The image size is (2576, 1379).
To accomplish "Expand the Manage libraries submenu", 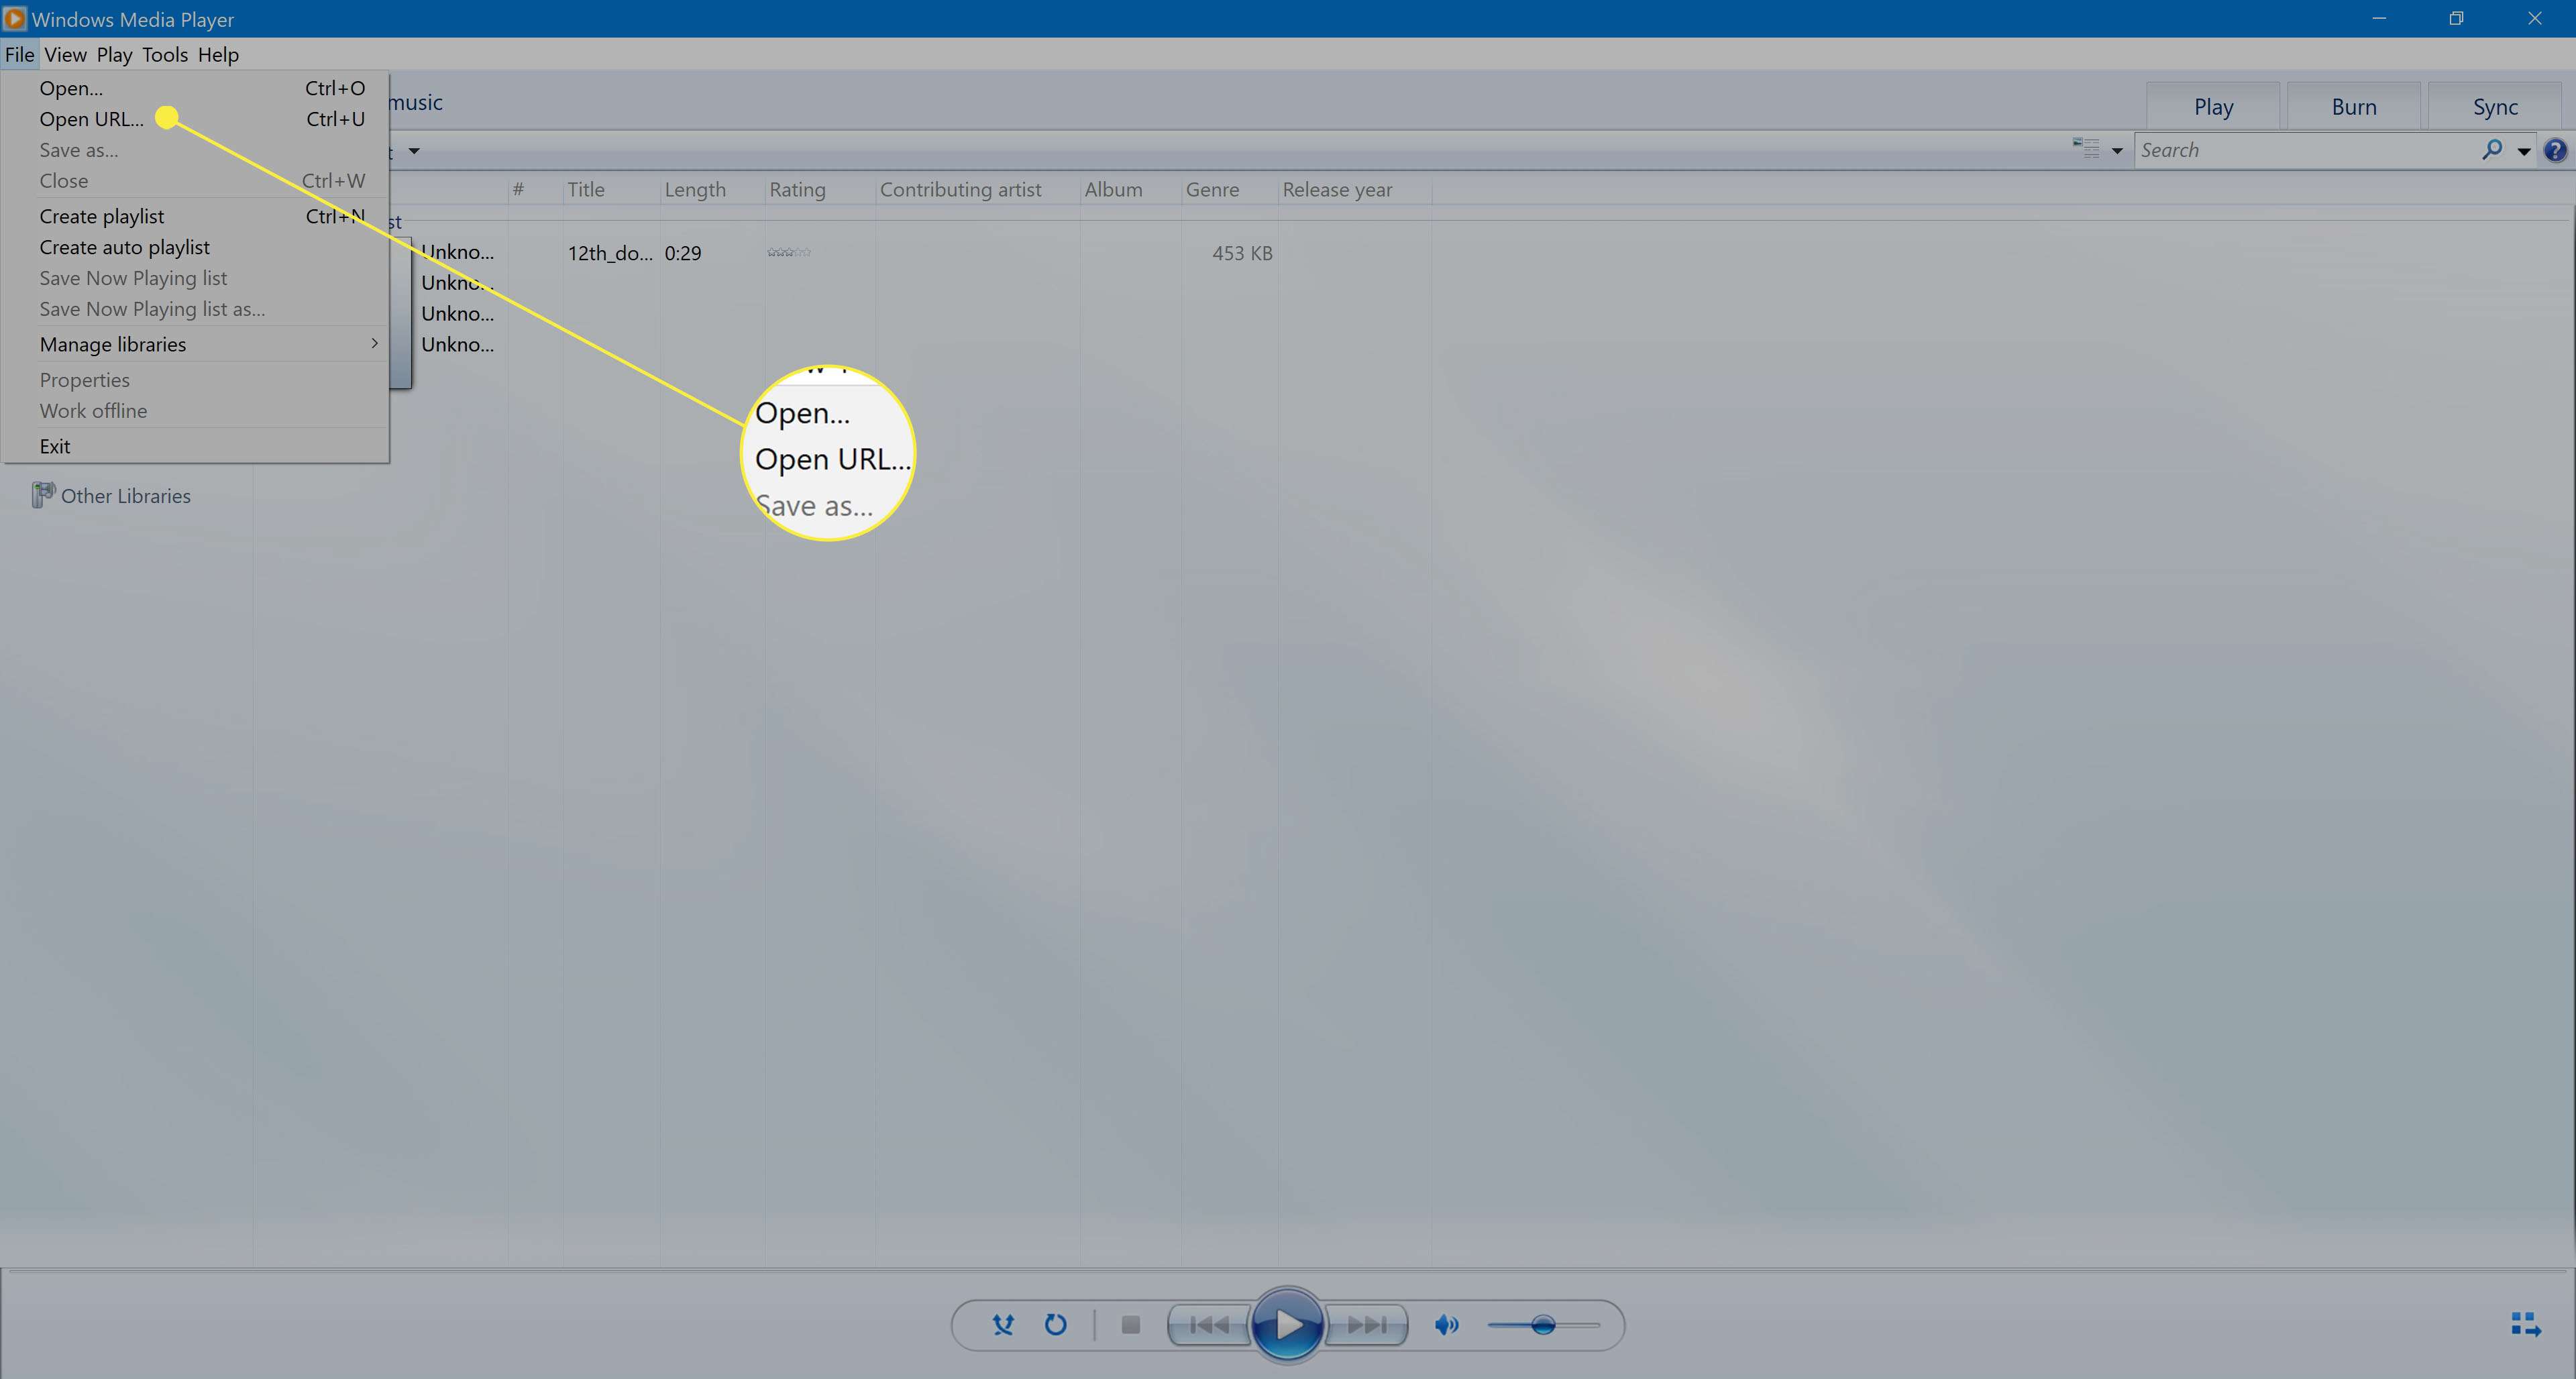I will coord(195,344).
